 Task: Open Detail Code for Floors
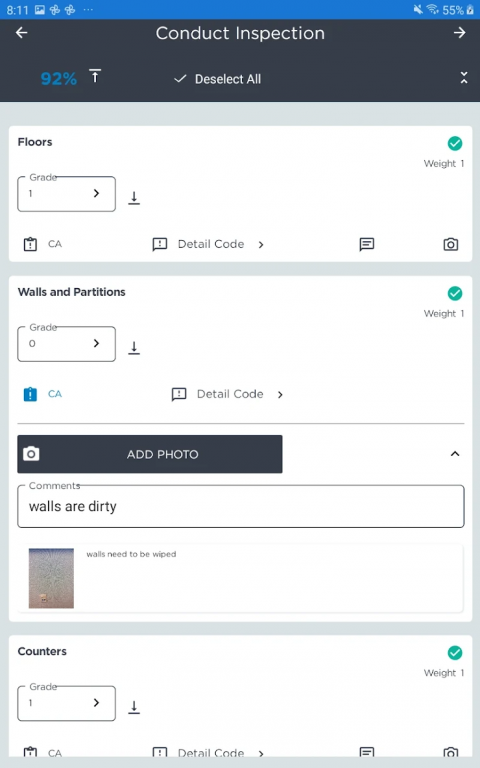(209, 244)
